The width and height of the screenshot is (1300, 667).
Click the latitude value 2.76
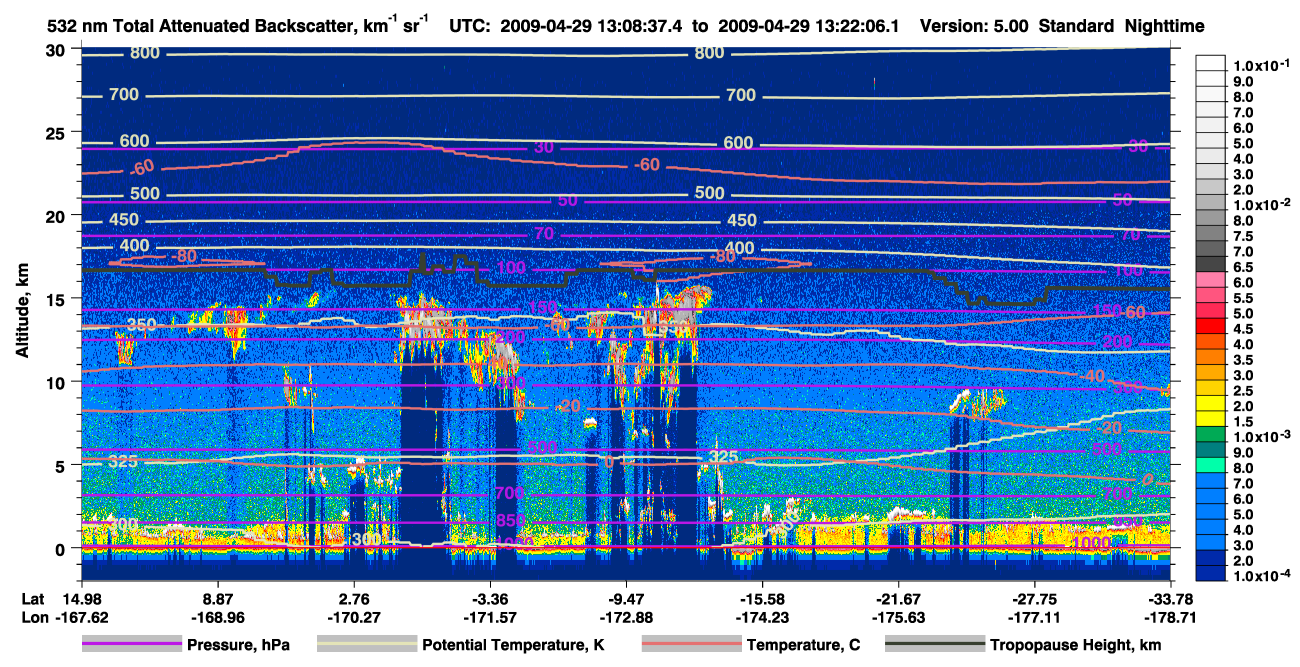click(354, 598)
